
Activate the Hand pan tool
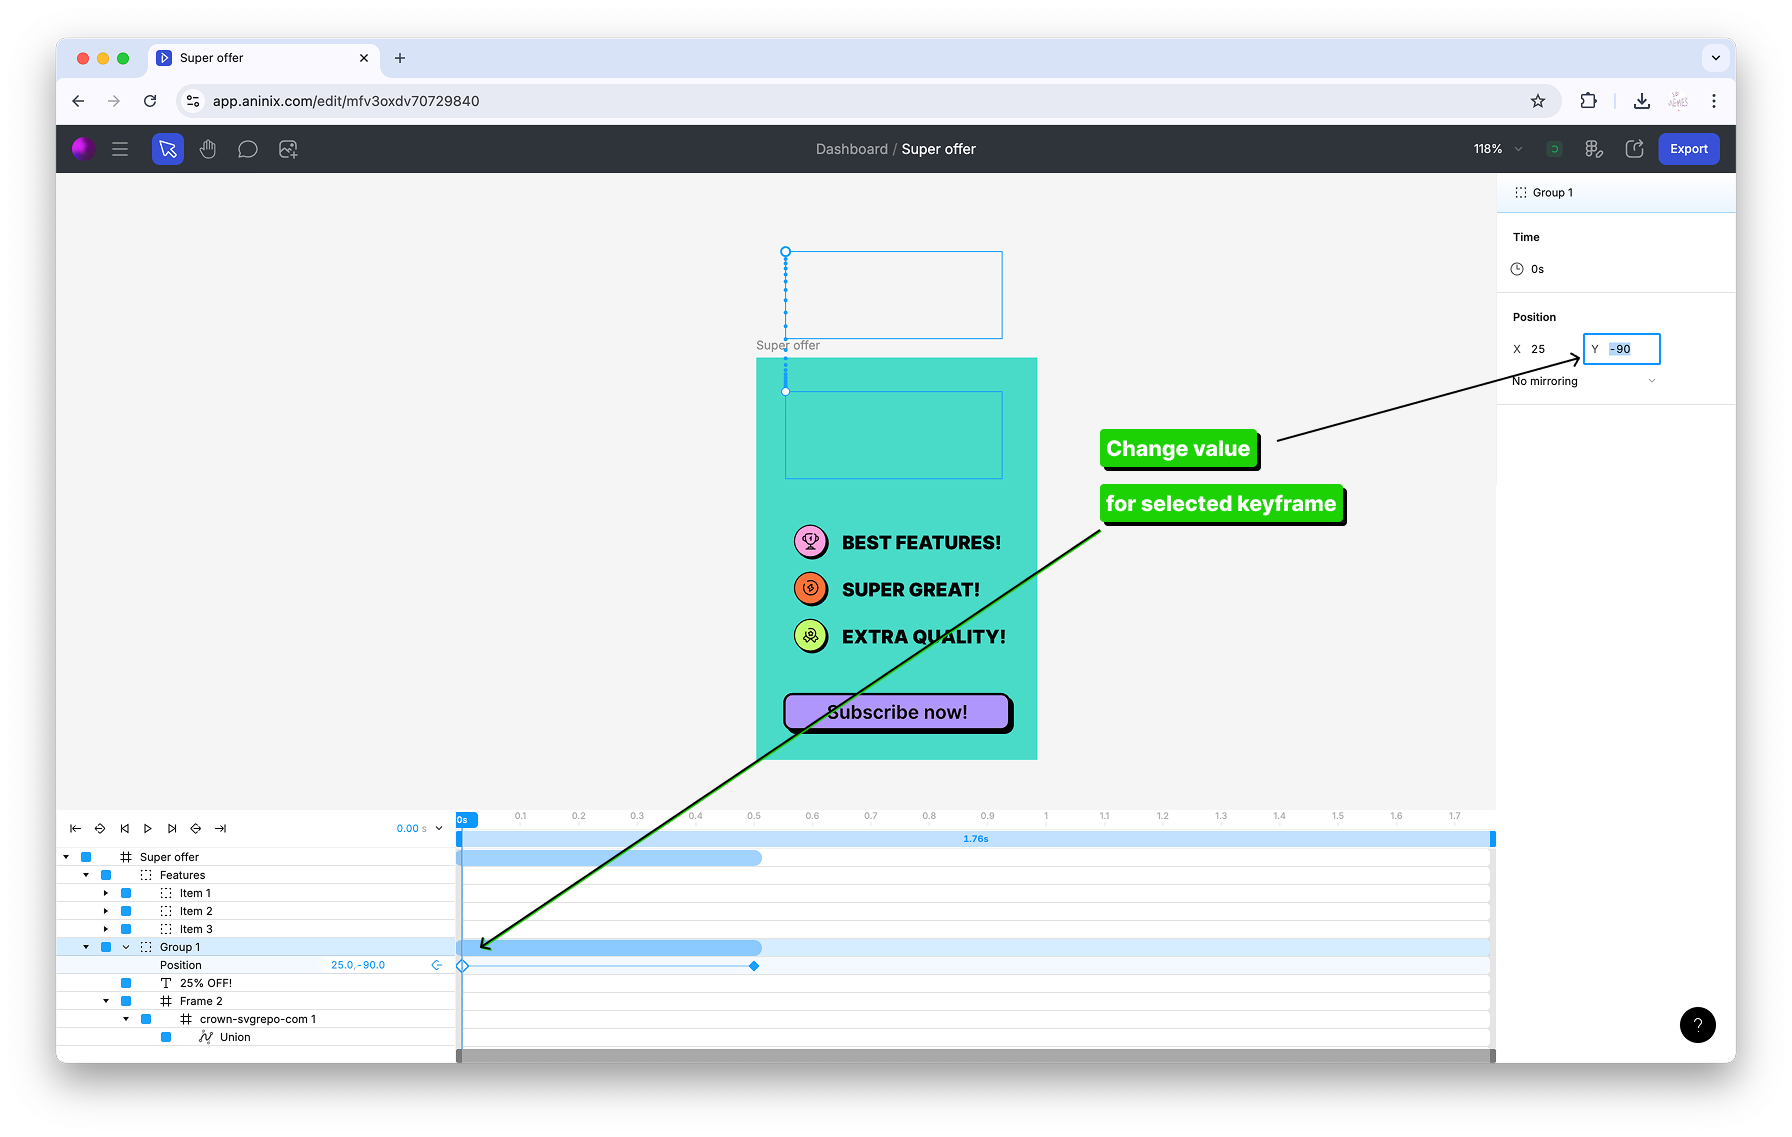point(208,149)
